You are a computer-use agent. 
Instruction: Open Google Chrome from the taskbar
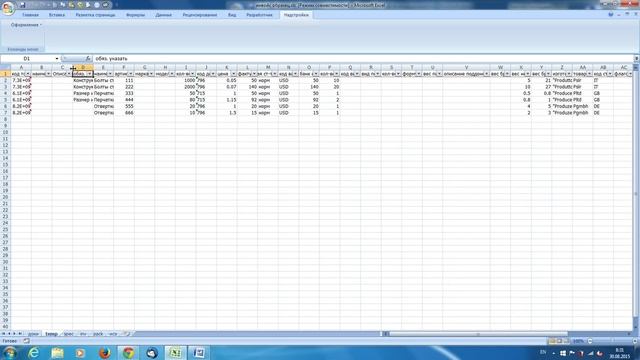[128, 353]
